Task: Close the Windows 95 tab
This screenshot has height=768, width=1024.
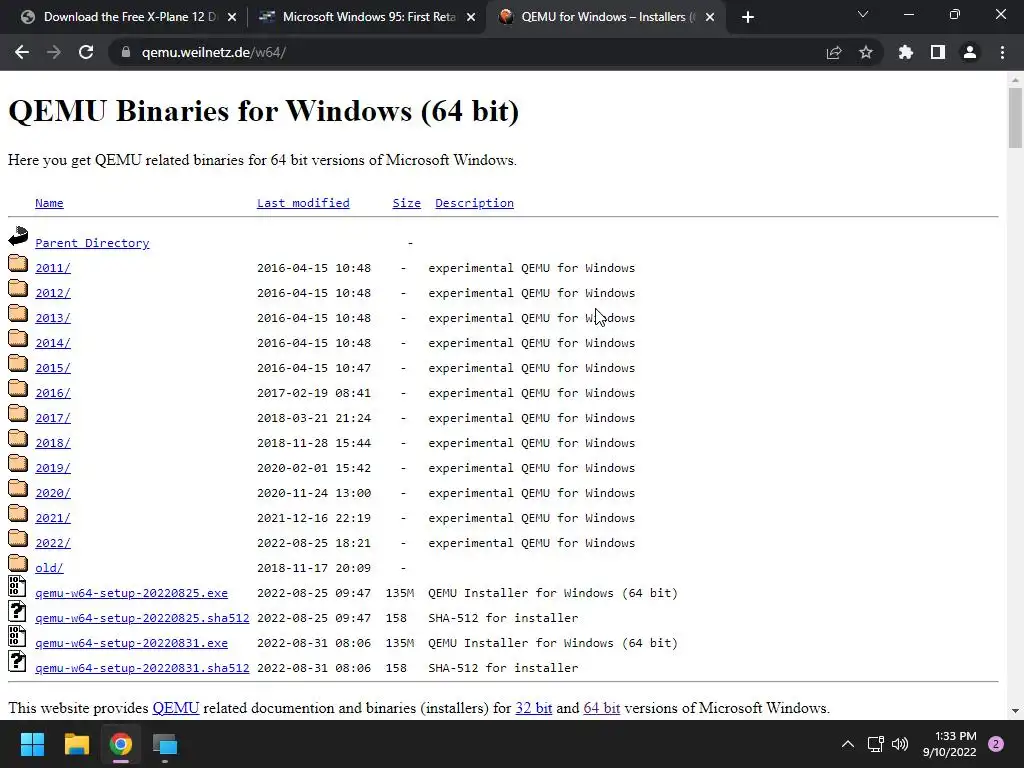Action: click(471, 17)
